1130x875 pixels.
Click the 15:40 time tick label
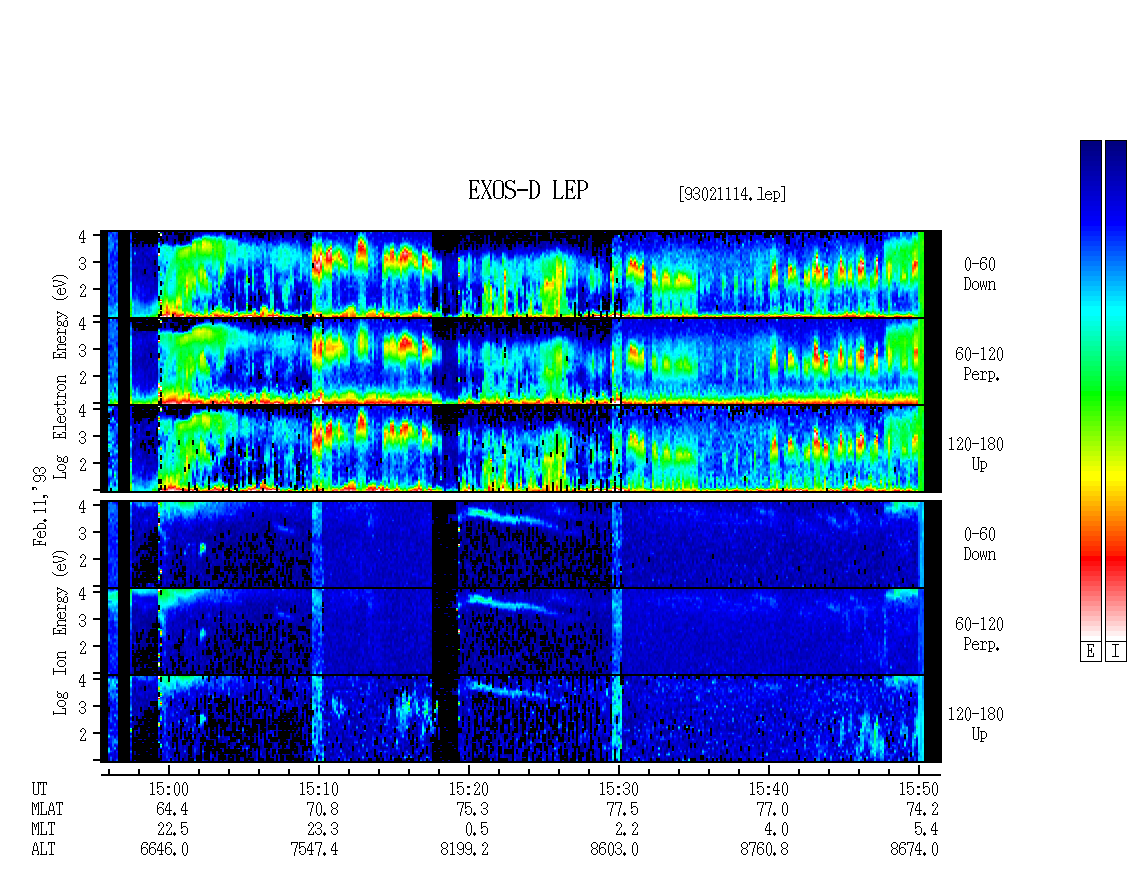tap(768, 789)
